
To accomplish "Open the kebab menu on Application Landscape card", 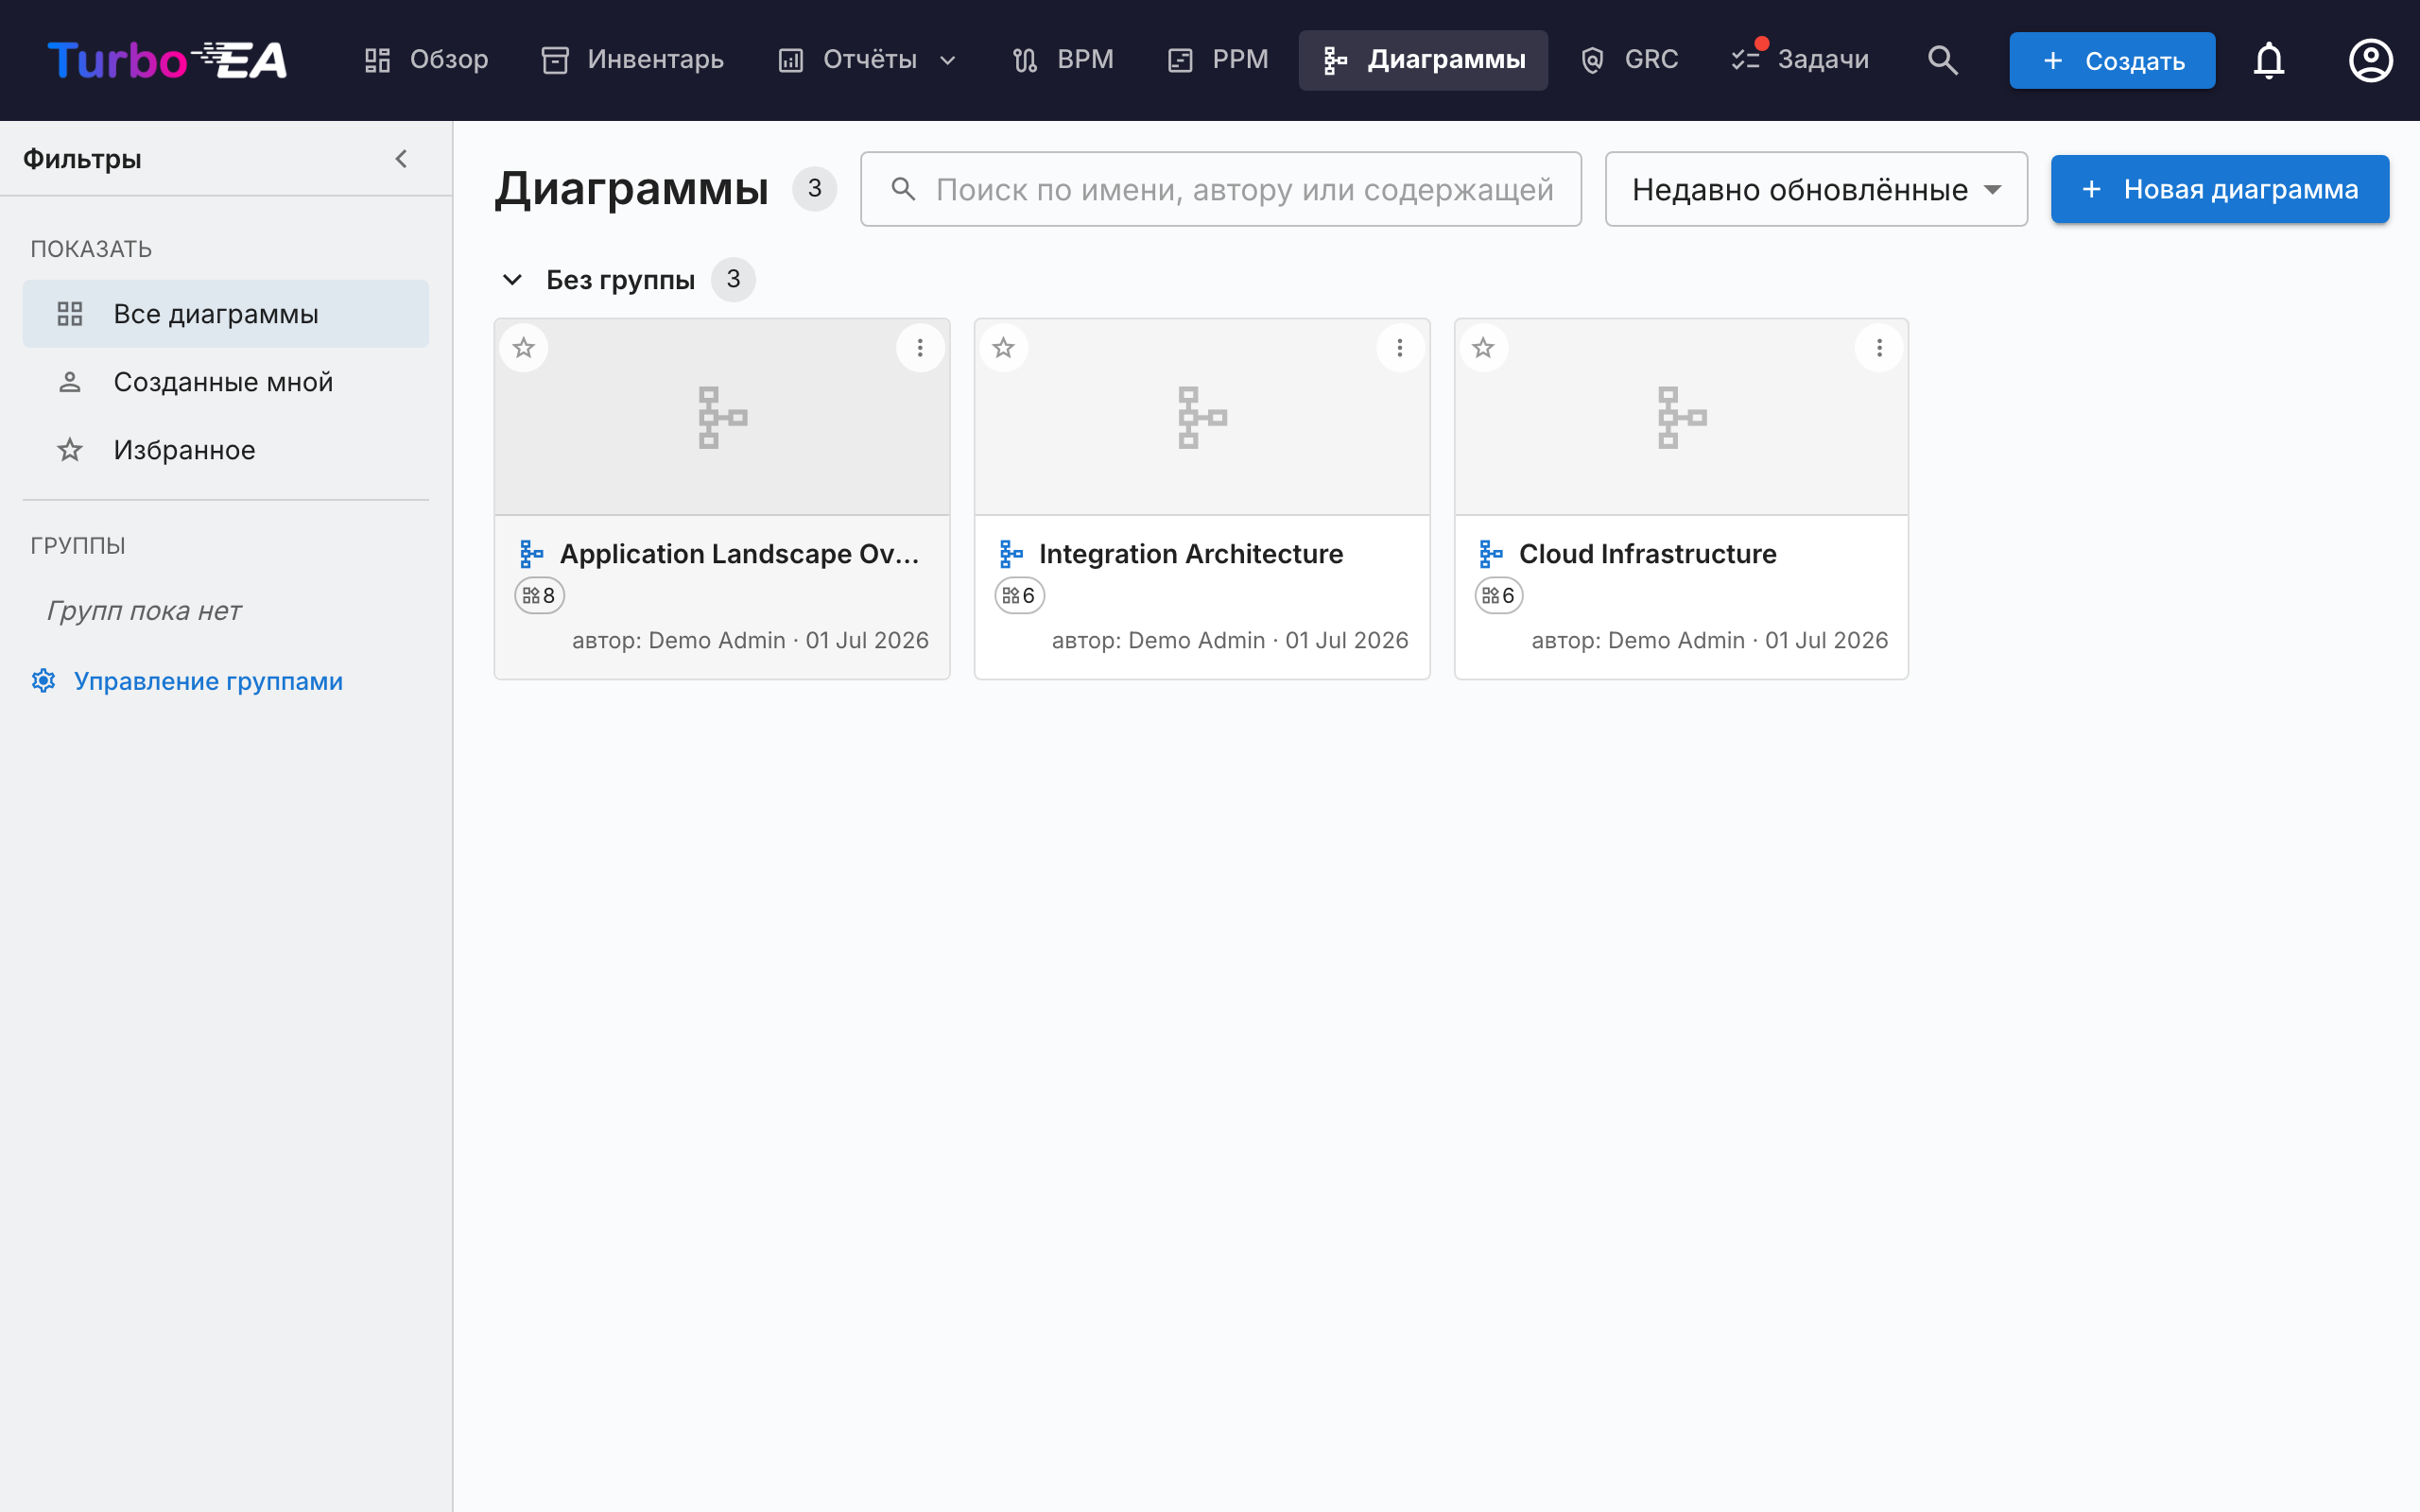I will (x=920, y=348).
